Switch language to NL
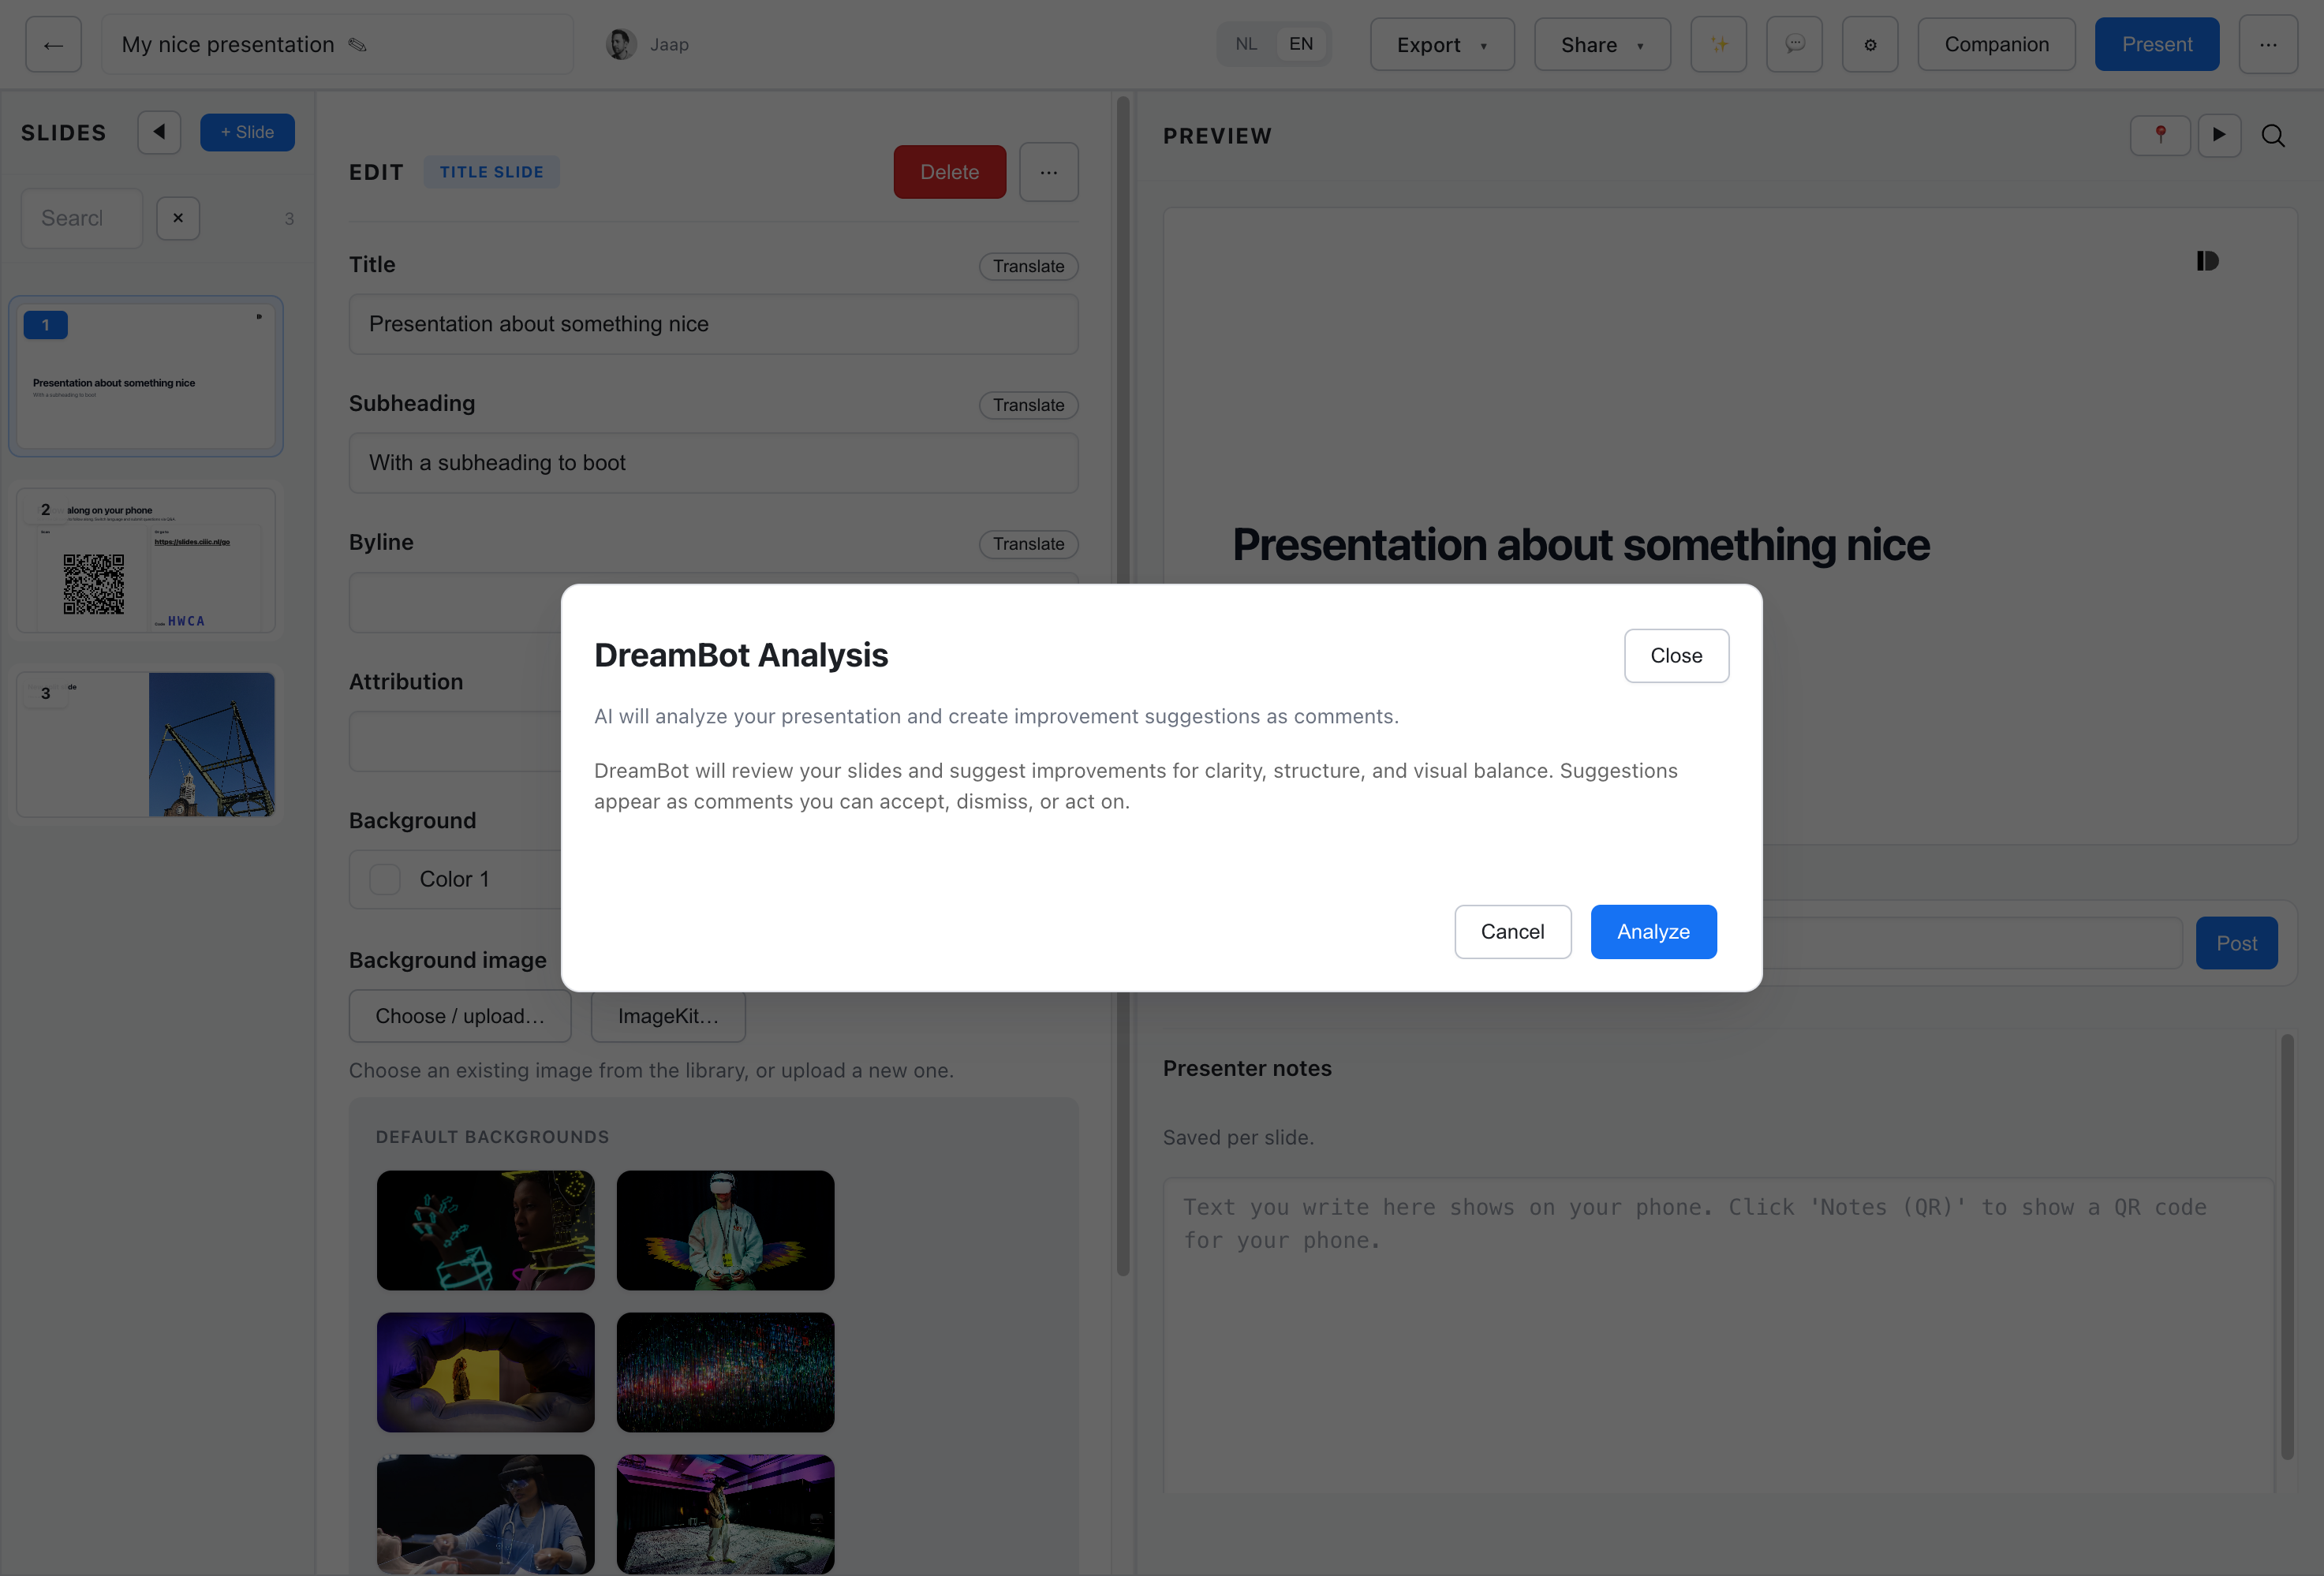 coord(1246,45)
